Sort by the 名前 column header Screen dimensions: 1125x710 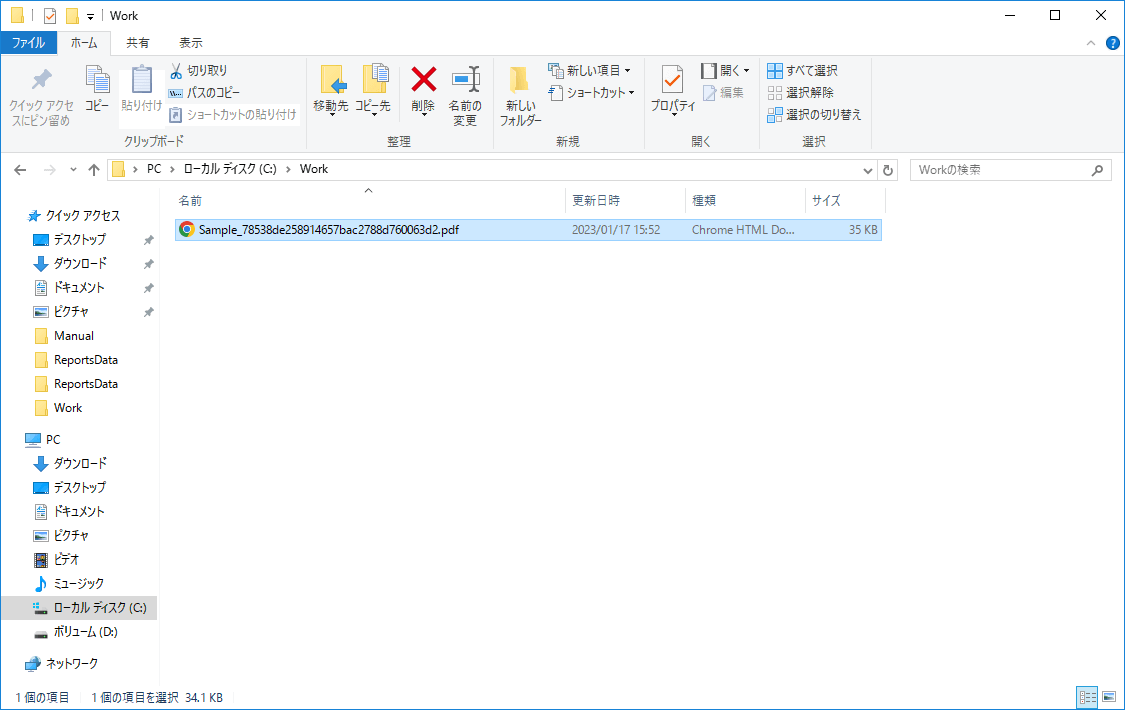tap(369, 201)
